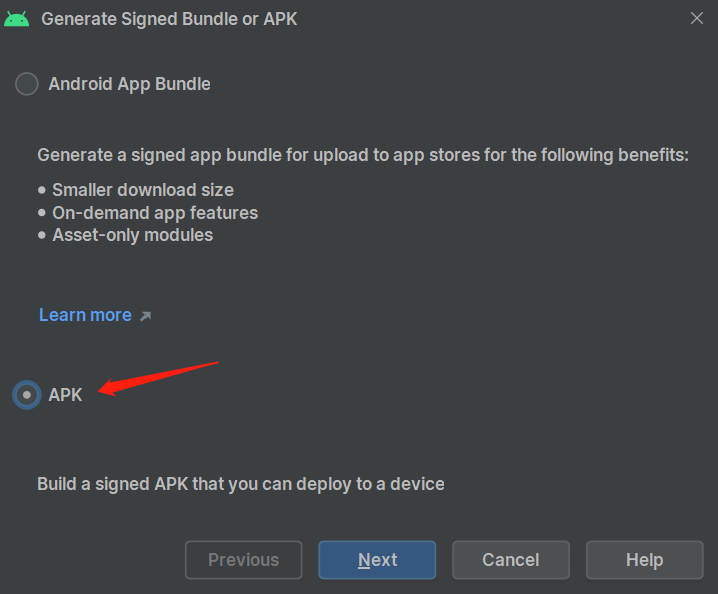
Task: Select the APK radio button
Action: pos(26,395)
